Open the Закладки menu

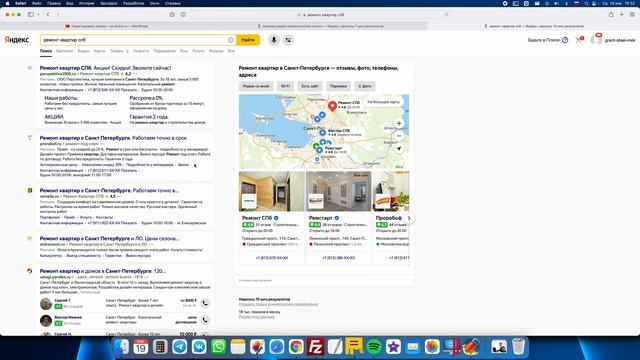(x=109, y=3)
